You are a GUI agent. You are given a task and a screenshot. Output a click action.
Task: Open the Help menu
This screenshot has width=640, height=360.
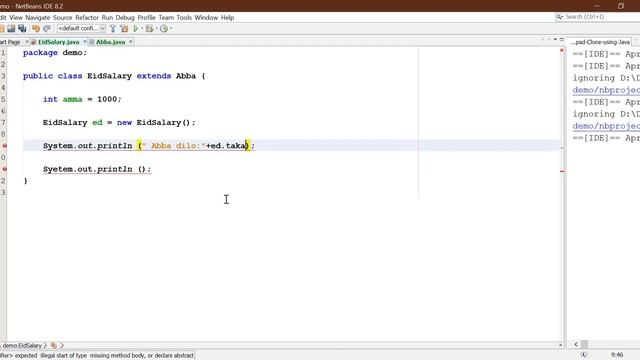point(227,18)
